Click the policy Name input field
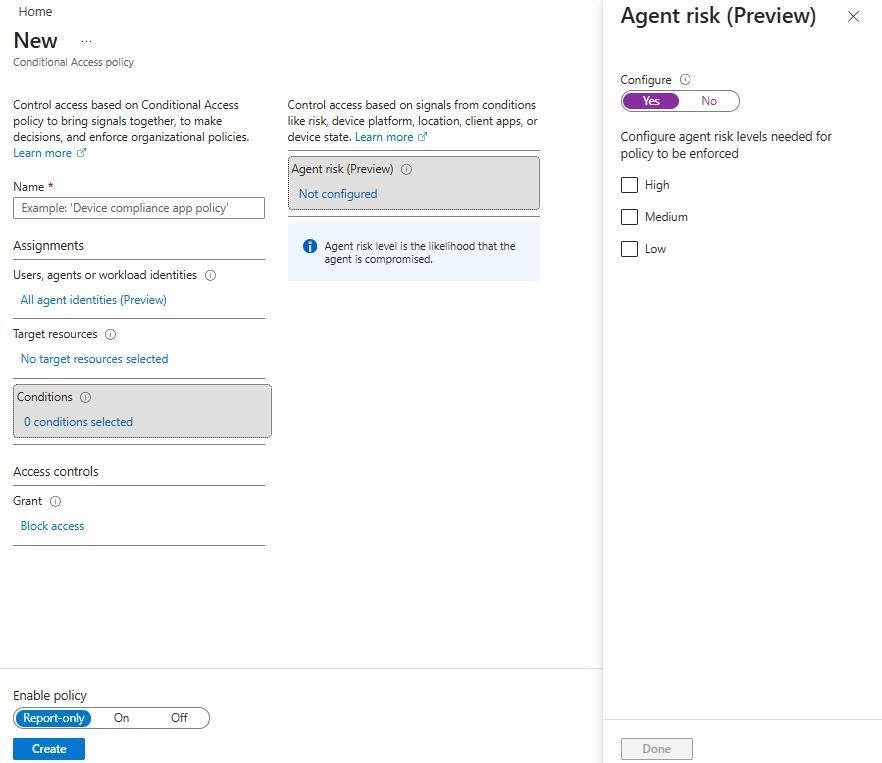The image size is (882, 763). pos(139,208)
